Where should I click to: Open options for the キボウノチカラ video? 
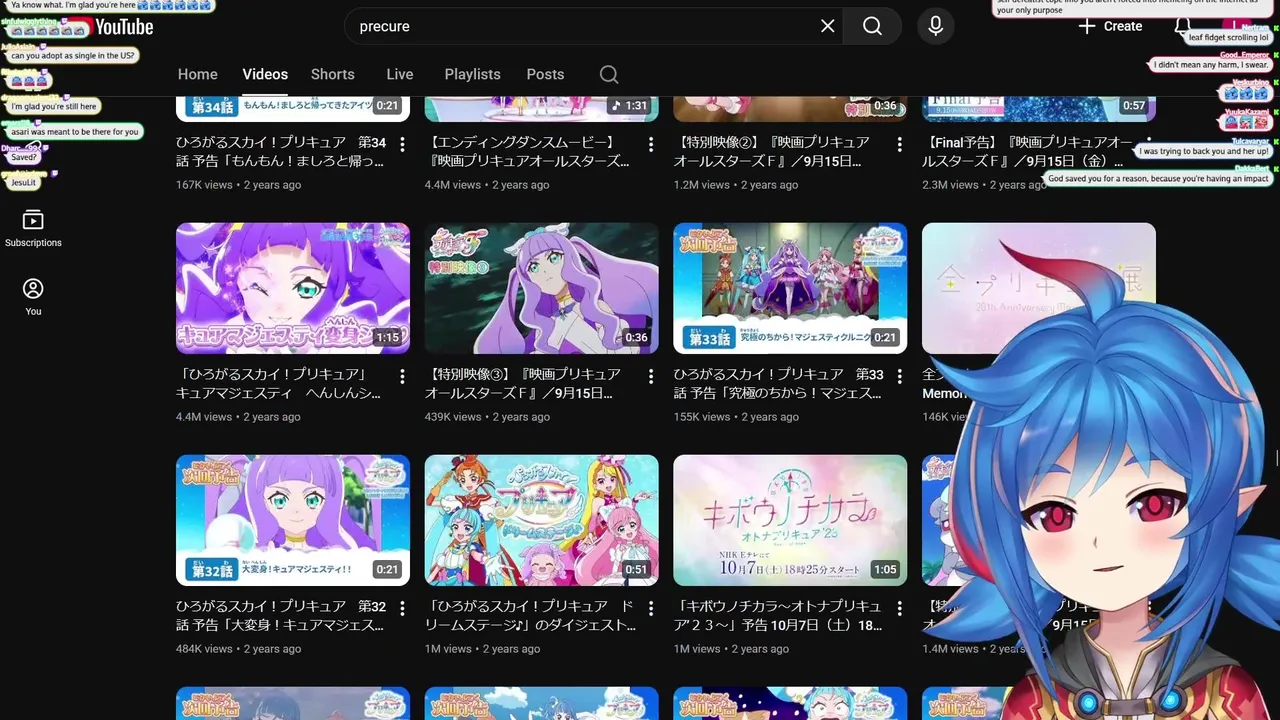click(x=900, y=609)
